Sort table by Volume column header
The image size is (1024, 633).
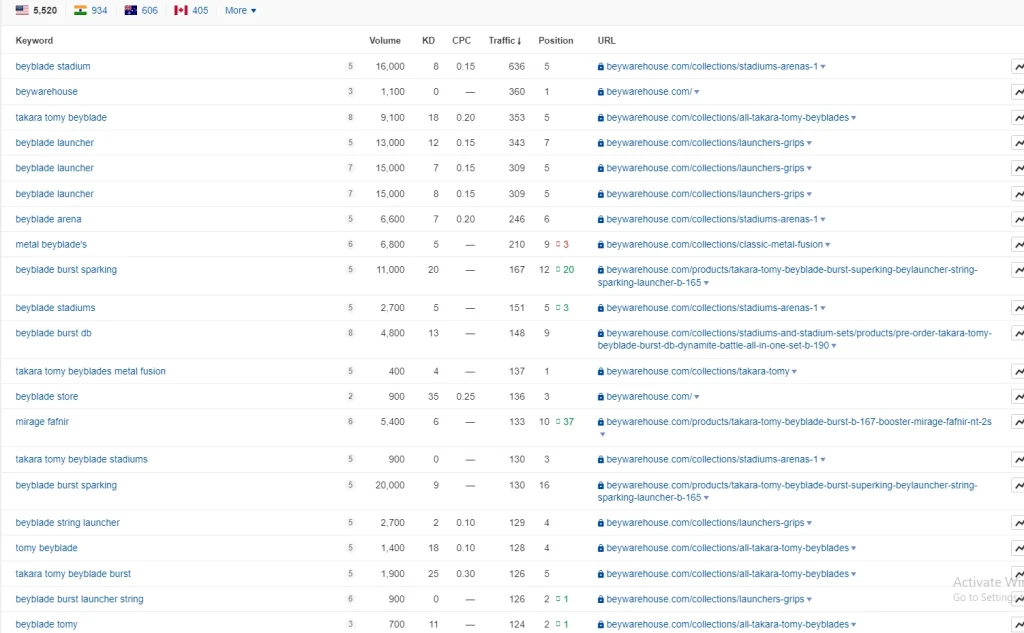click(x=385, y=41)
